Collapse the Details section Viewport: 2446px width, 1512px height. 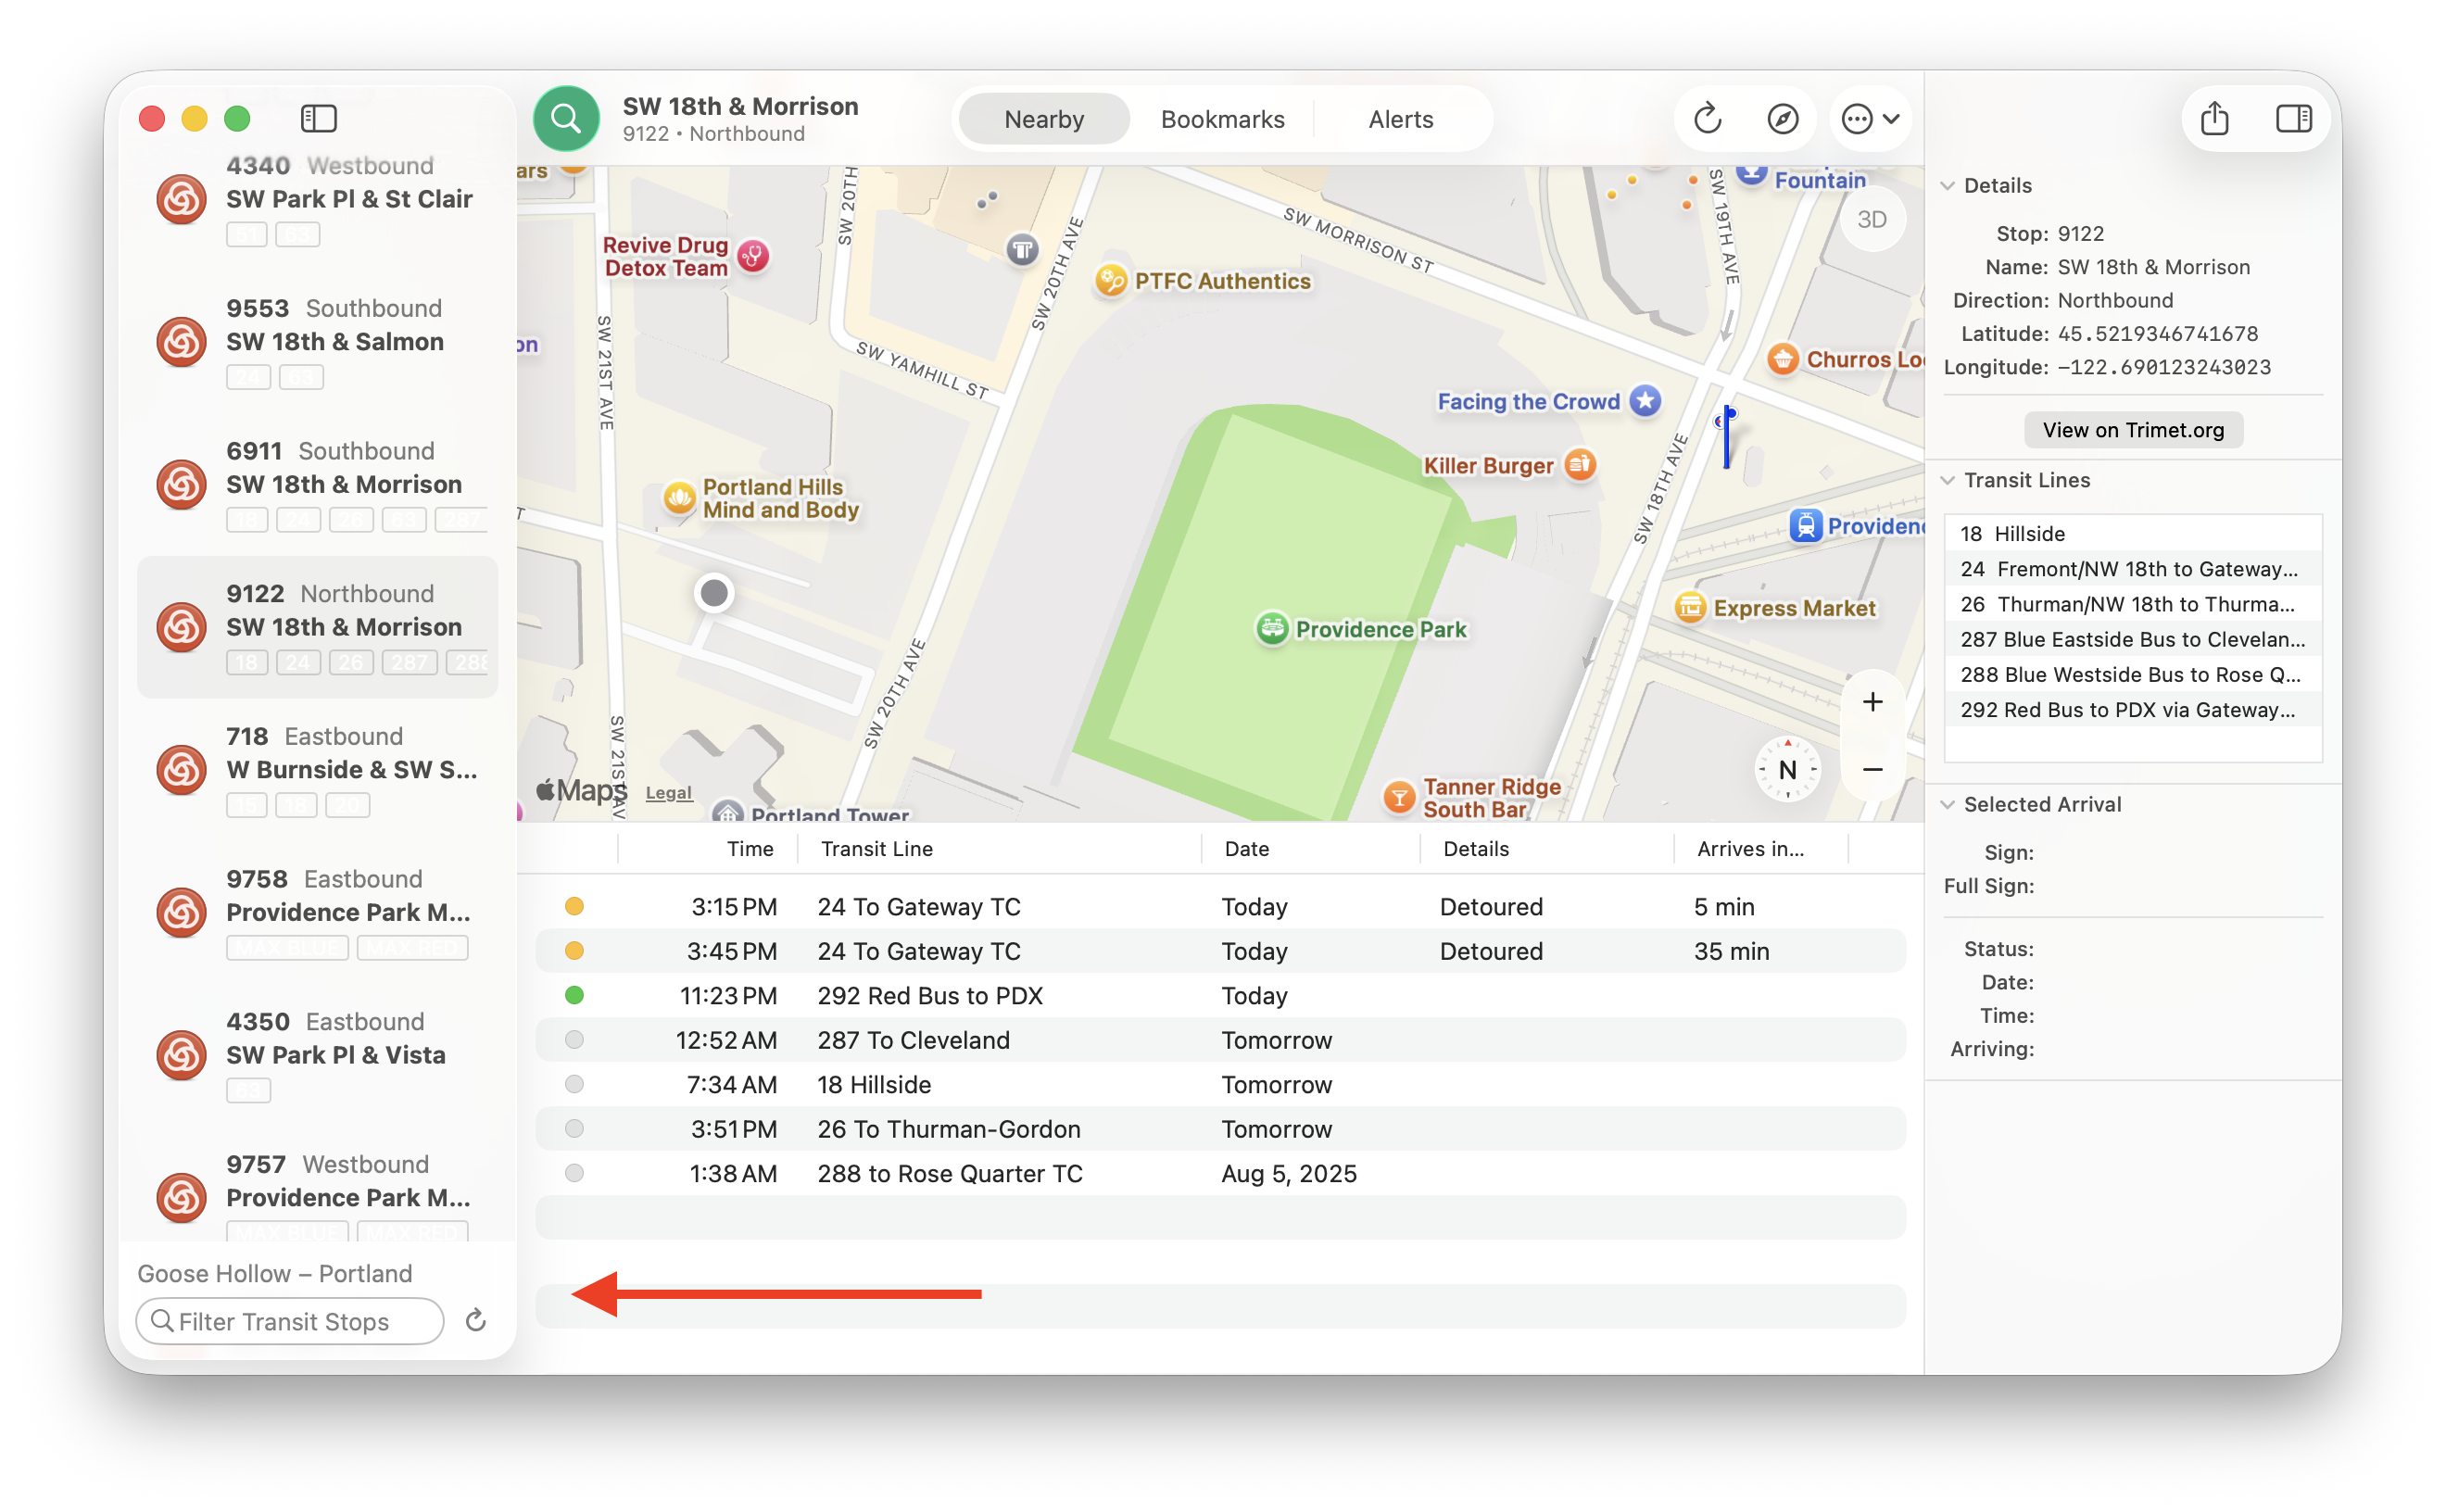pyautogui.click(x=1947, y=186)
